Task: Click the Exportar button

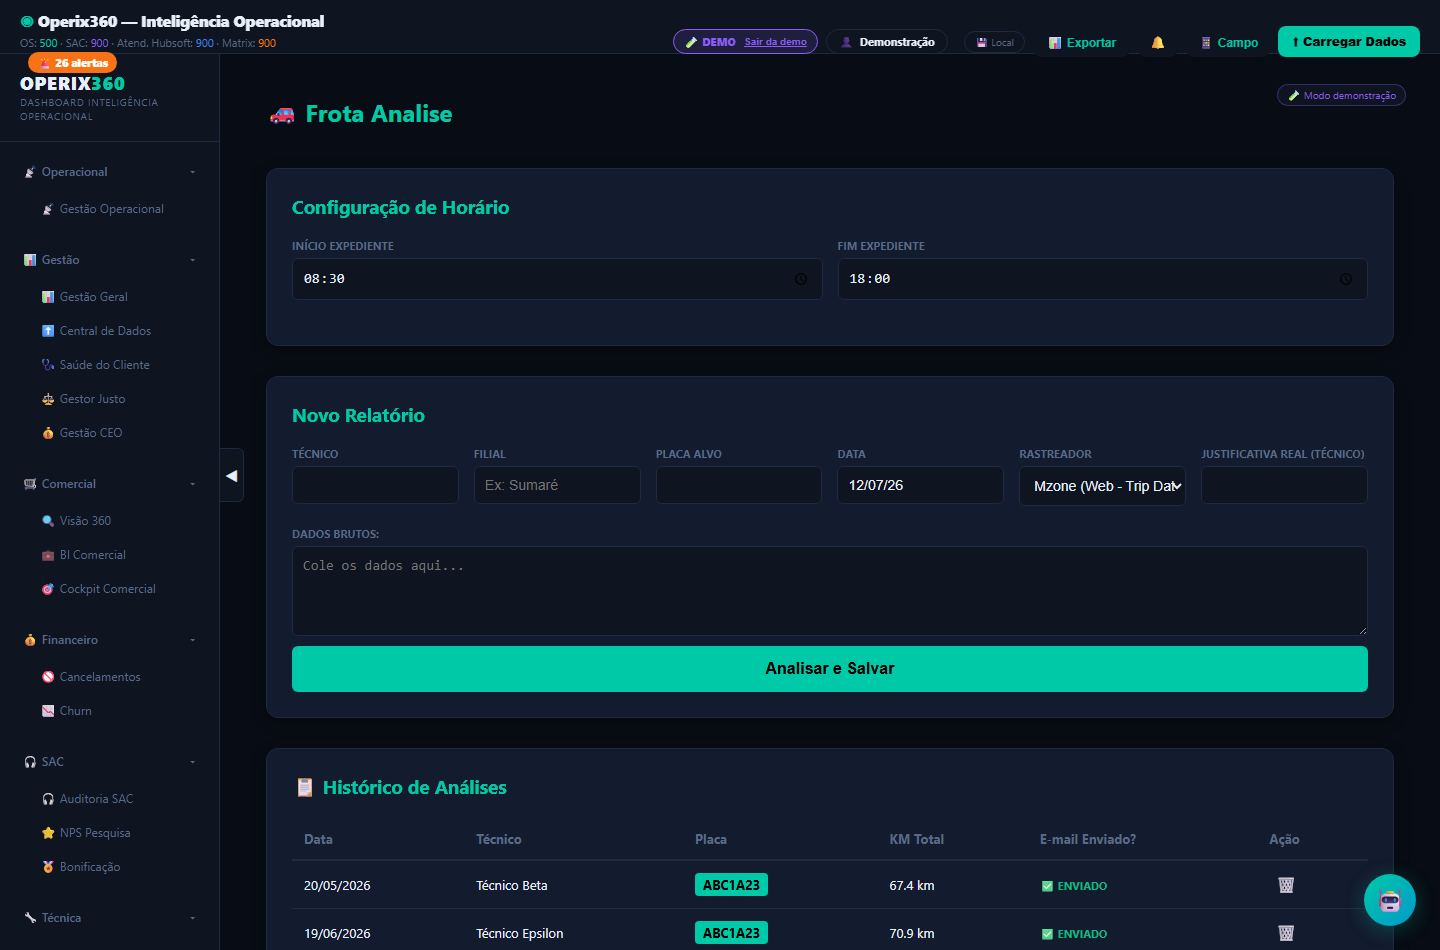Action: click(x=1082, y=43)
